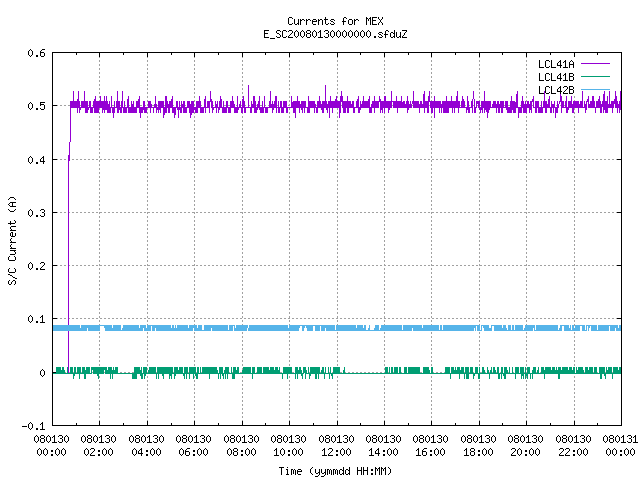Click the x-axis tick '080130 04:00'
This screenshot has height=480, width=640.
[146, 446]
